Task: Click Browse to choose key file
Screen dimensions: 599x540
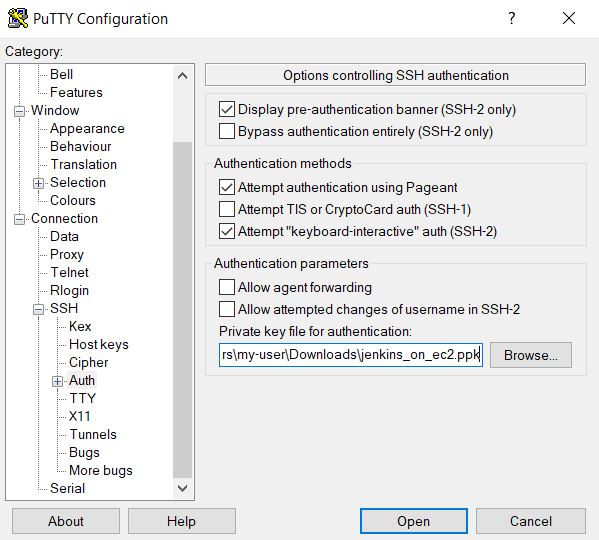Action: pos(531,355)
